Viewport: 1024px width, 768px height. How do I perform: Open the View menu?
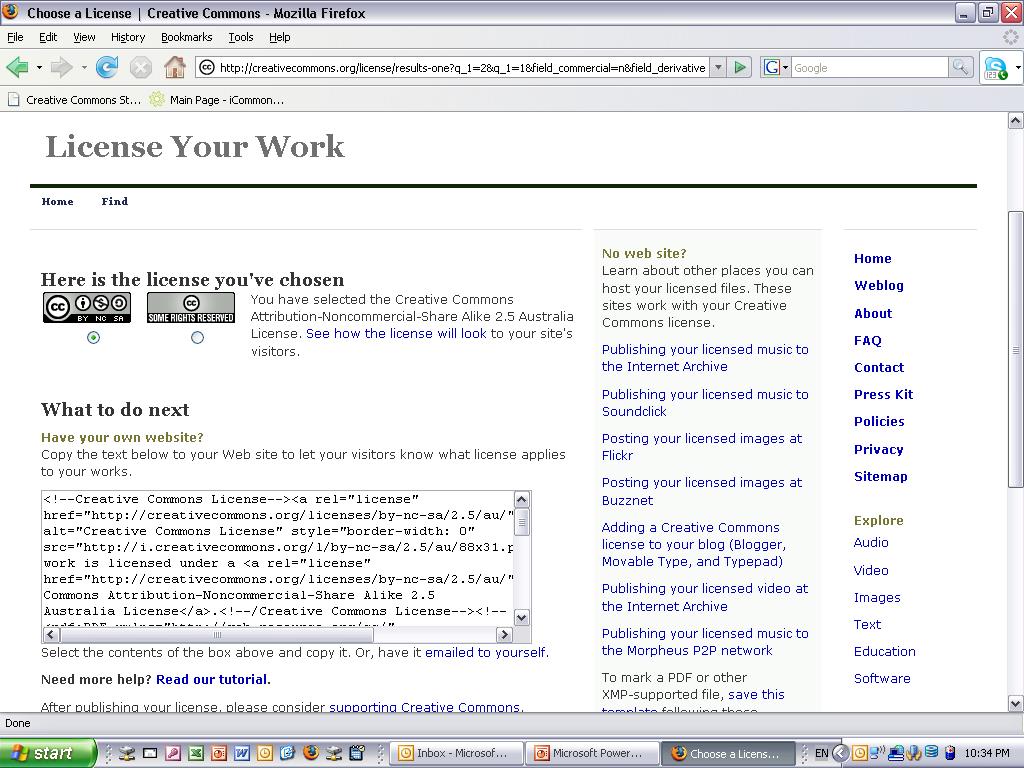[84, 37]
